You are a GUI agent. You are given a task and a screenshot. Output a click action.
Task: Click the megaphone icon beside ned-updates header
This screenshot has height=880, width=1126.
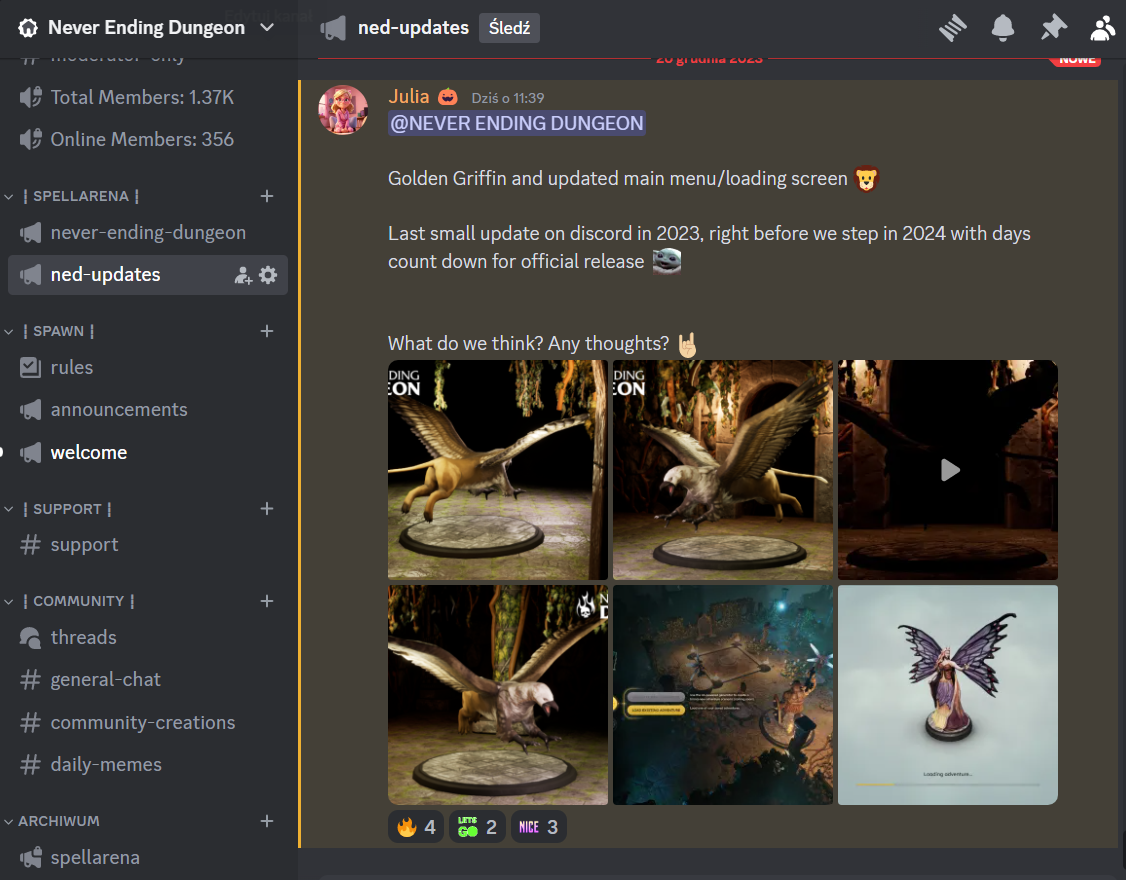point(333,28)
